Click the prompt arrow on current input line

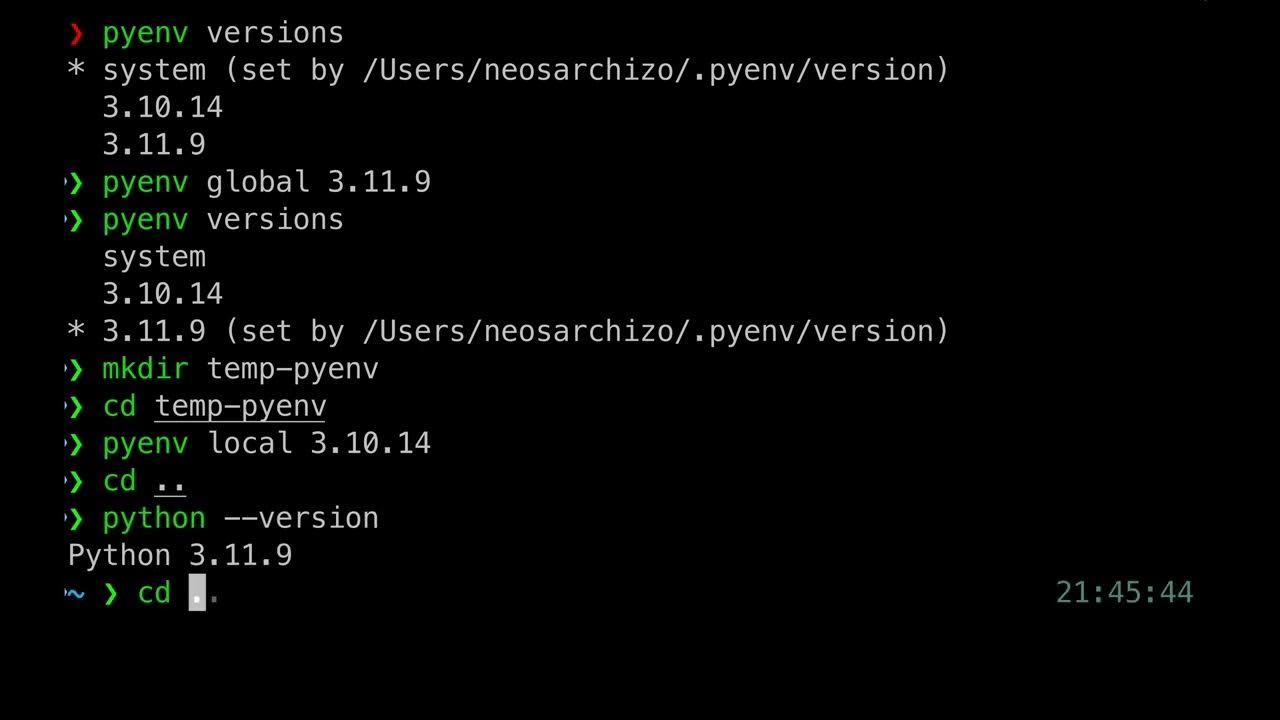tap(111, 593)
